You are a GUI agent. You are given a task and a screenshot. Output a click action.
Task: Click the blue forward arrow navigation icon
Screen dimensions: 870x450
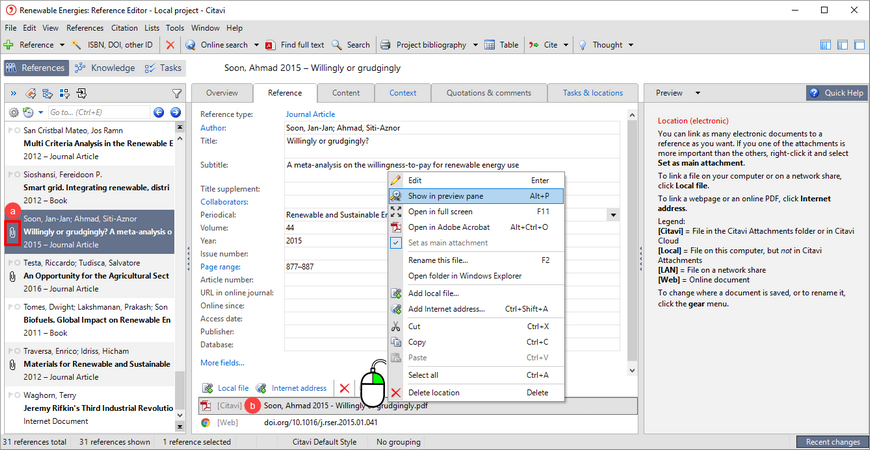click(175, 113)
